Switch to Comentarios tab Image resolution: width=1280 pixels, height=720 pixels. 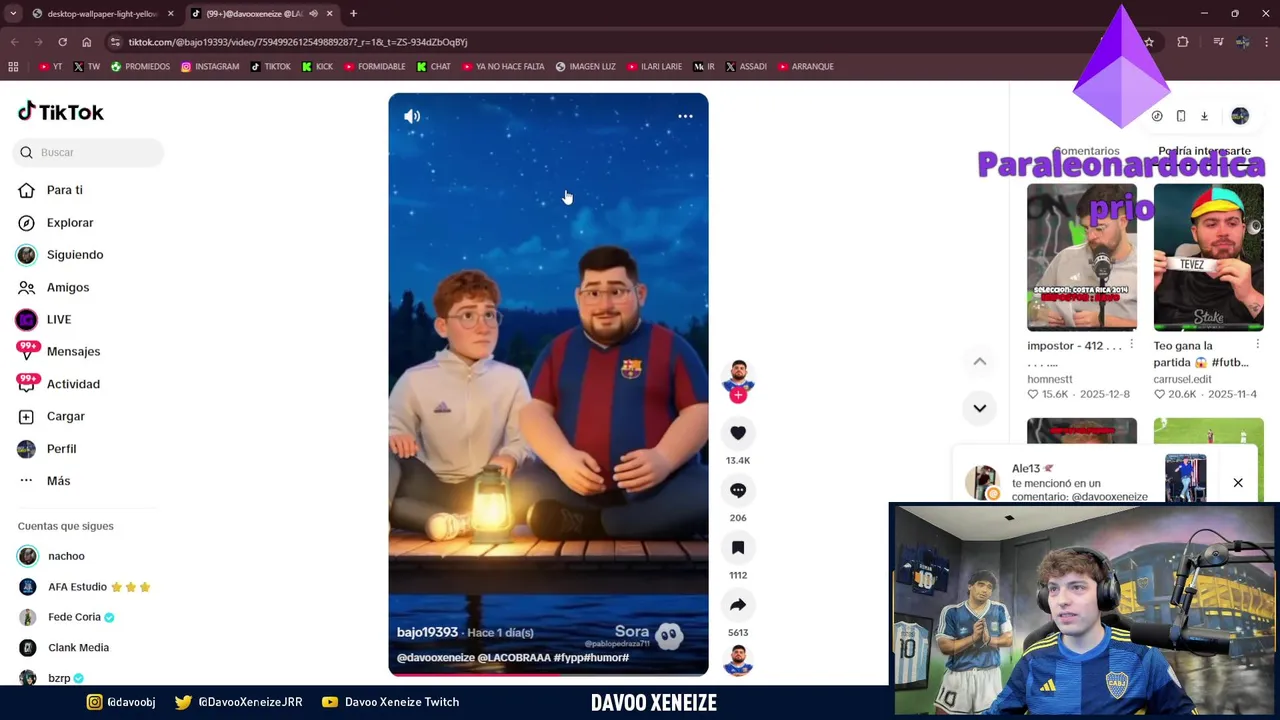[1086, 151]
